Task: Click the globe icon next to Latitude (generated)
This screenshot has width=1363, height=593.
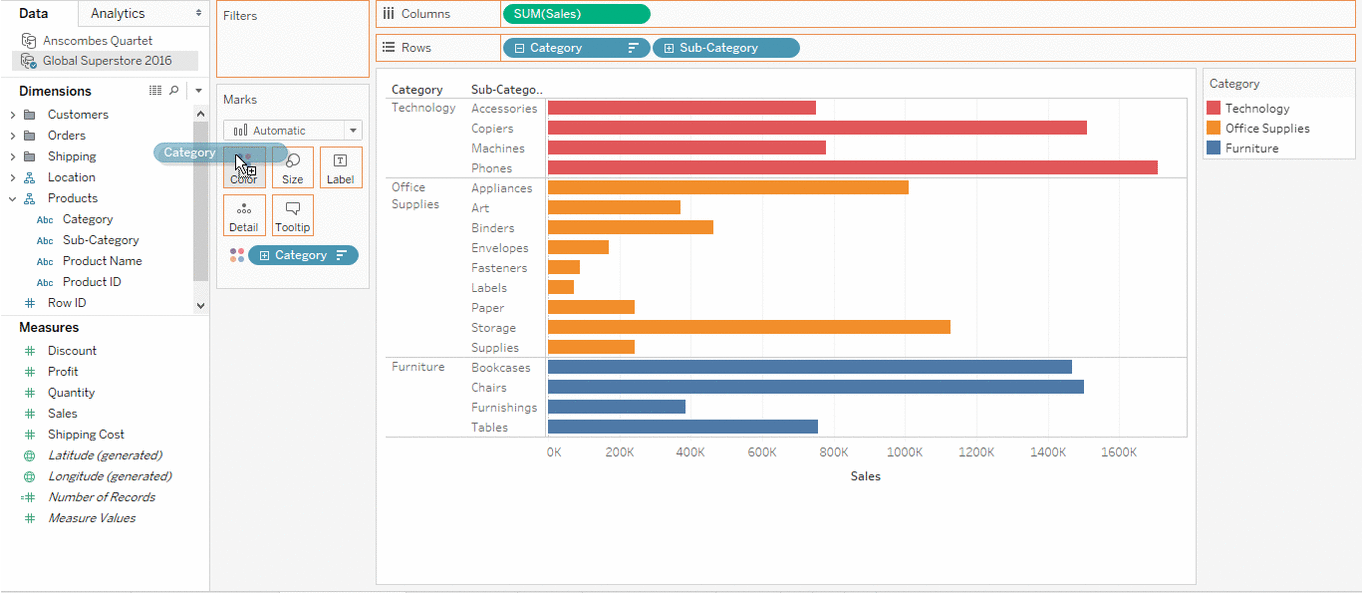Action: [x=29, y=455]
